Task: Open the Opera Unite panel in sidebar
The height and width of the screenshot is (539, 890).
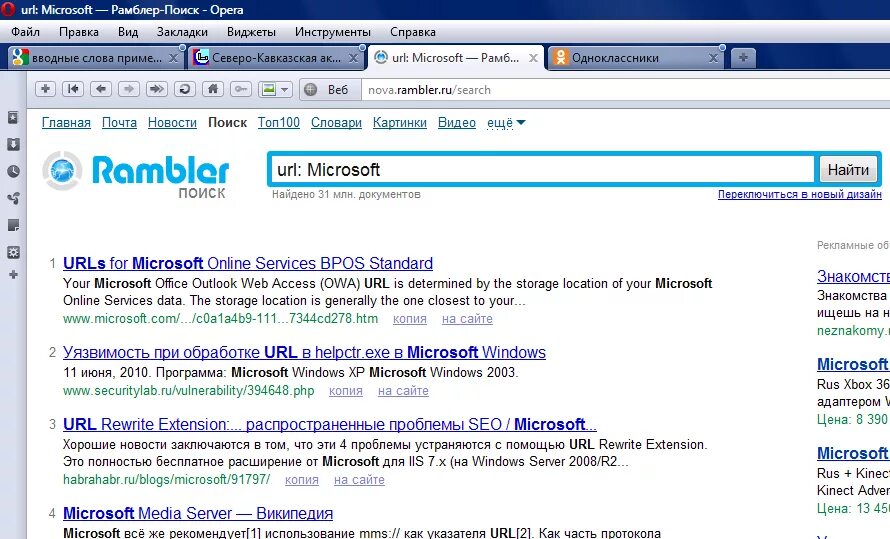Action: pos(13,198)
